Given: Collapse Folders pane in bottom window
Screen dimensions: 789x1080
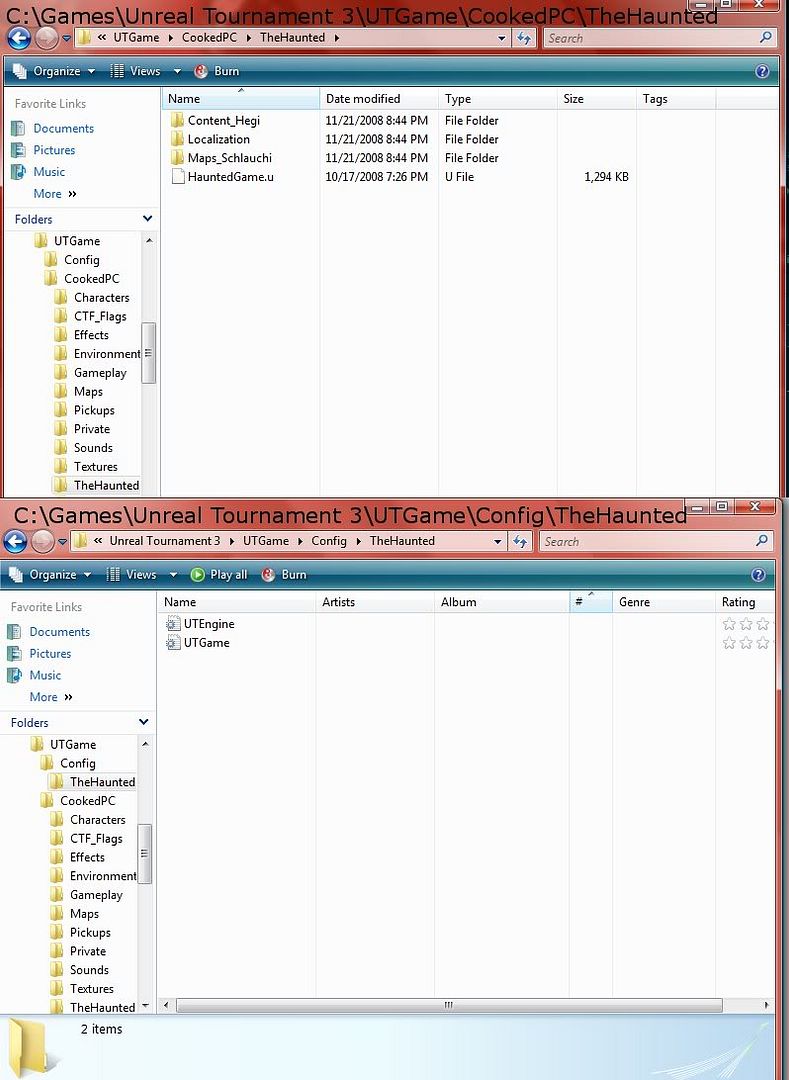Looking at the screenshot, I should [x=143, y=723].
